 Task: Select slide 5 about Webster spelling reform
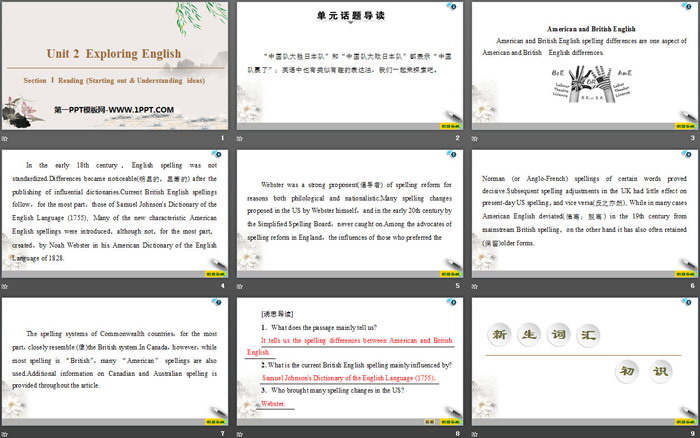tap(350, 213)
